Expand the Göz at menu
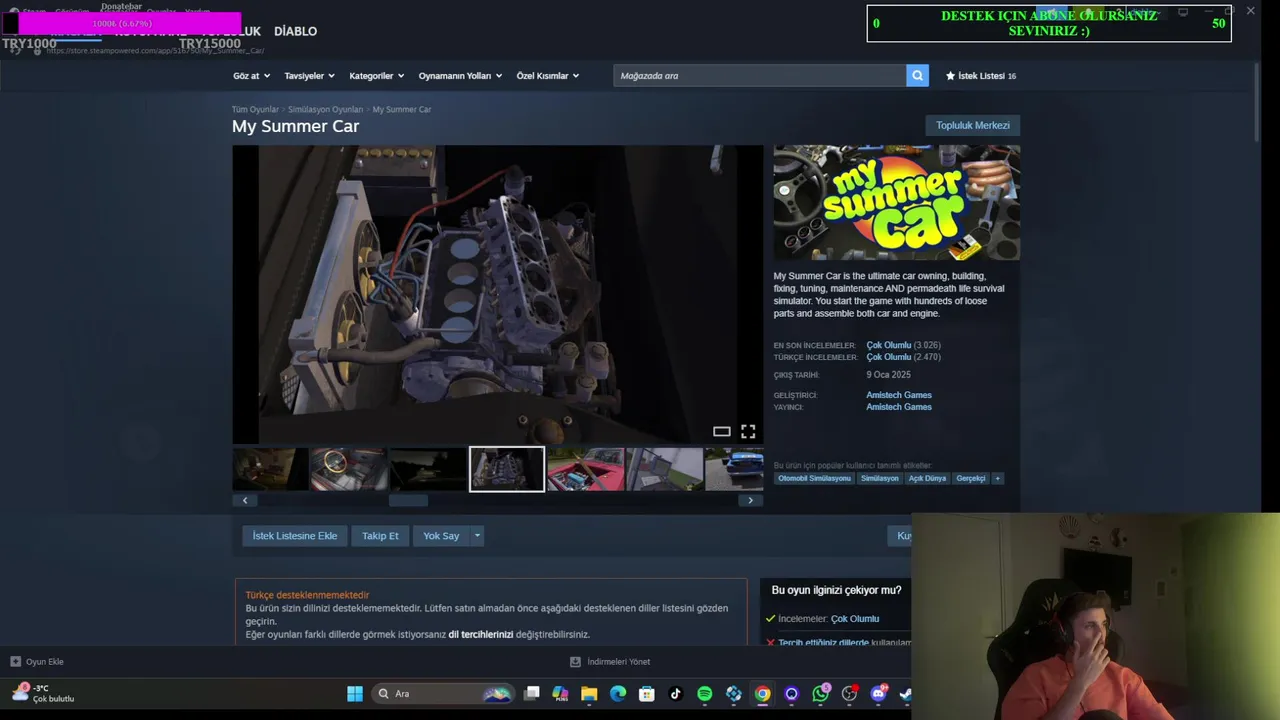1280x720 pixels. pos(251,76)
